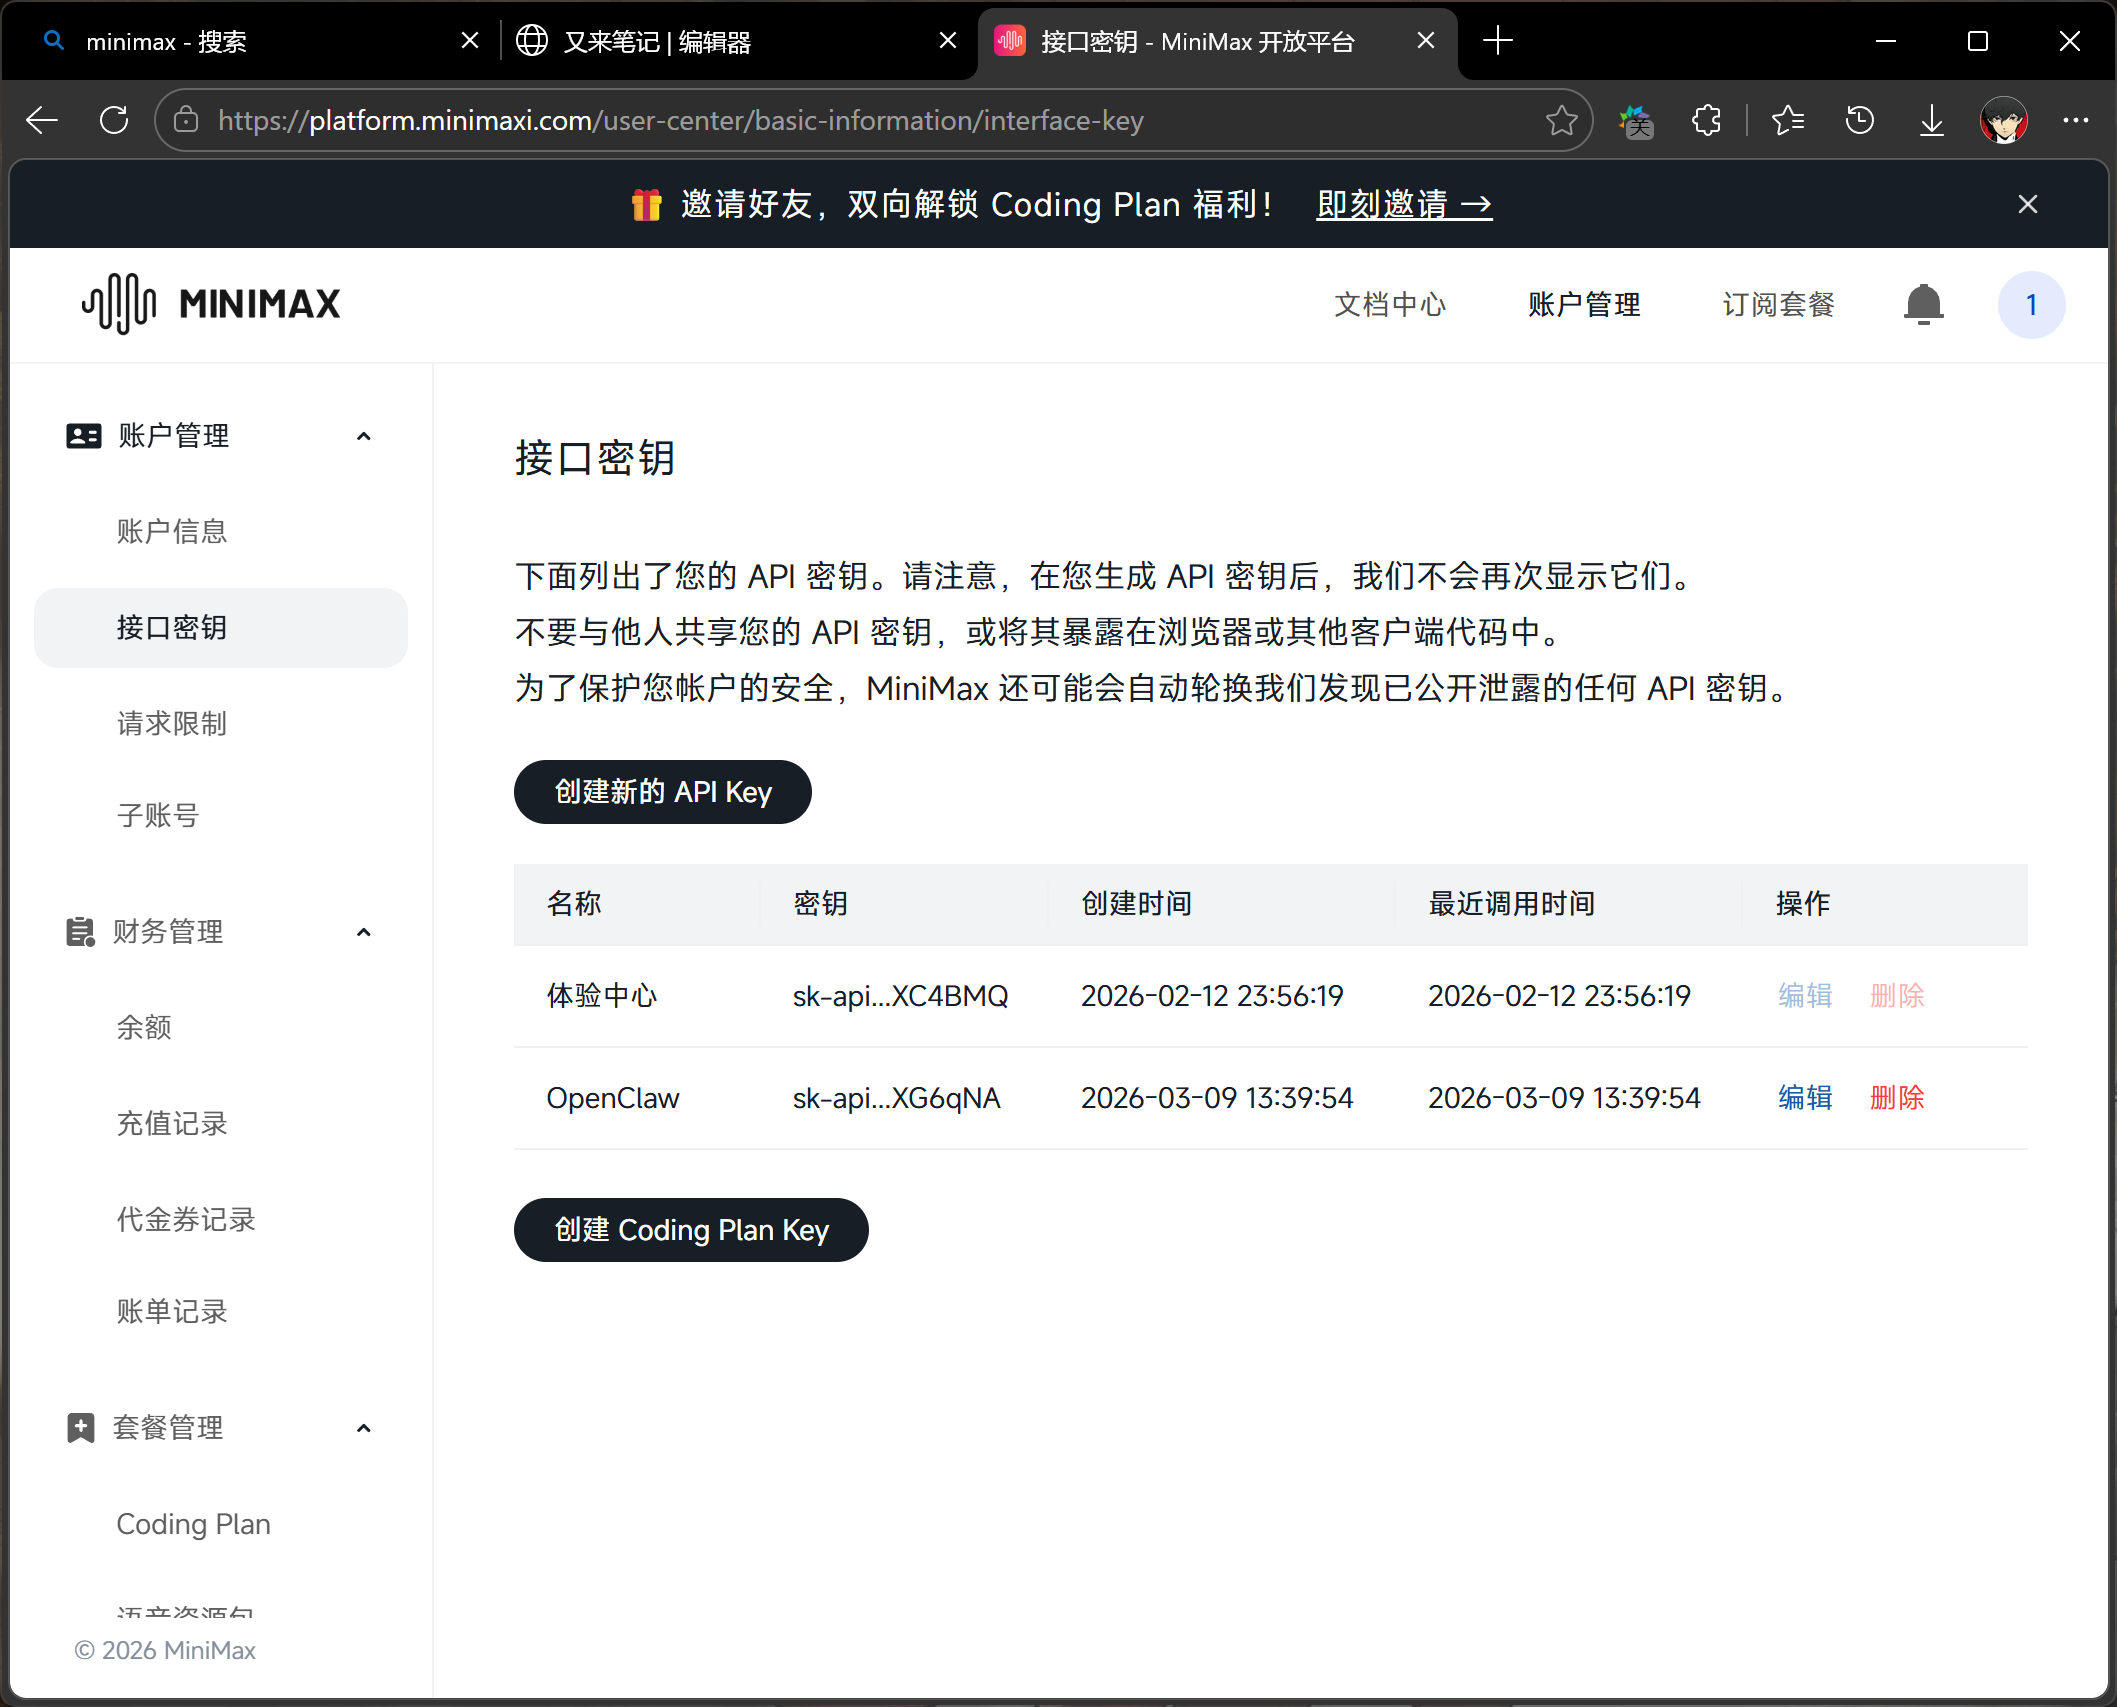Click the 套餐管理 sidebar bookmark icon
2117x1707 pixels.
click(80, 1428)
